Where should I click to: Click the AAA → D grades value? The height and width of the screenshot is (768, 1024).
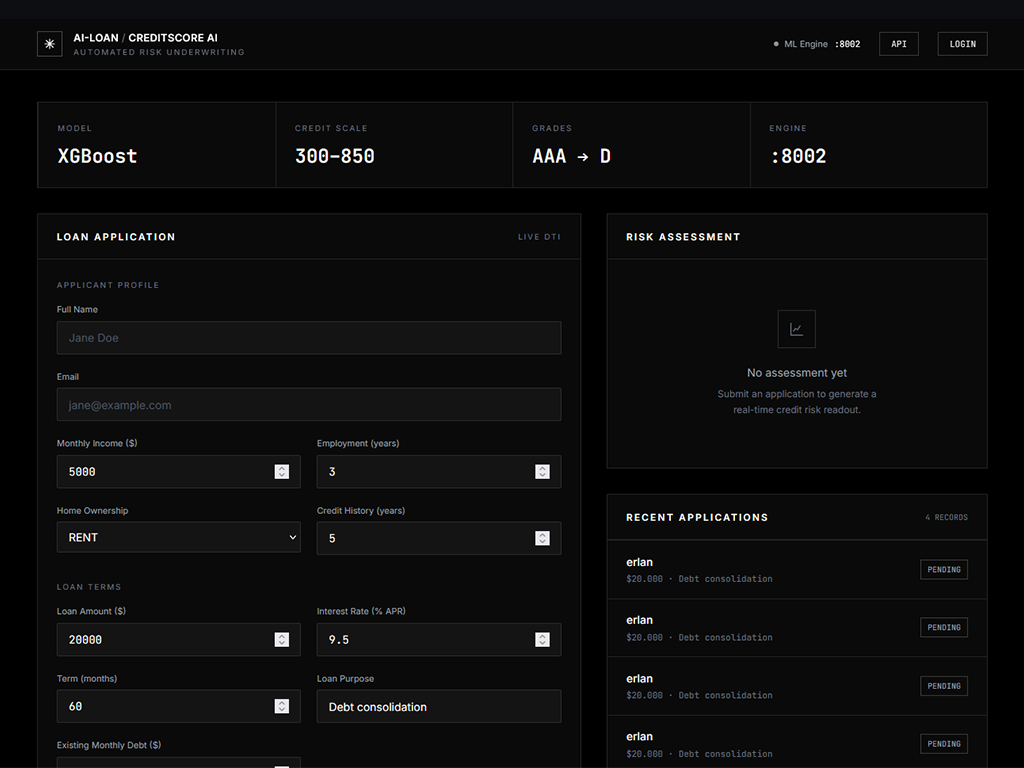click(x=571, y=156)
